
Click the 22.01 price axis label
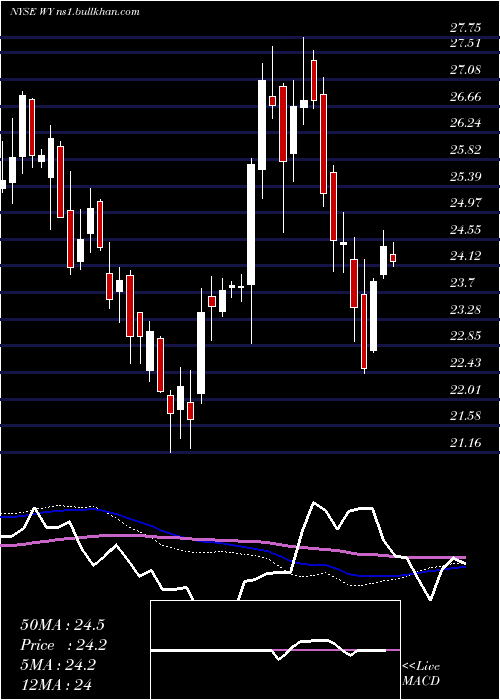[465, 389]
